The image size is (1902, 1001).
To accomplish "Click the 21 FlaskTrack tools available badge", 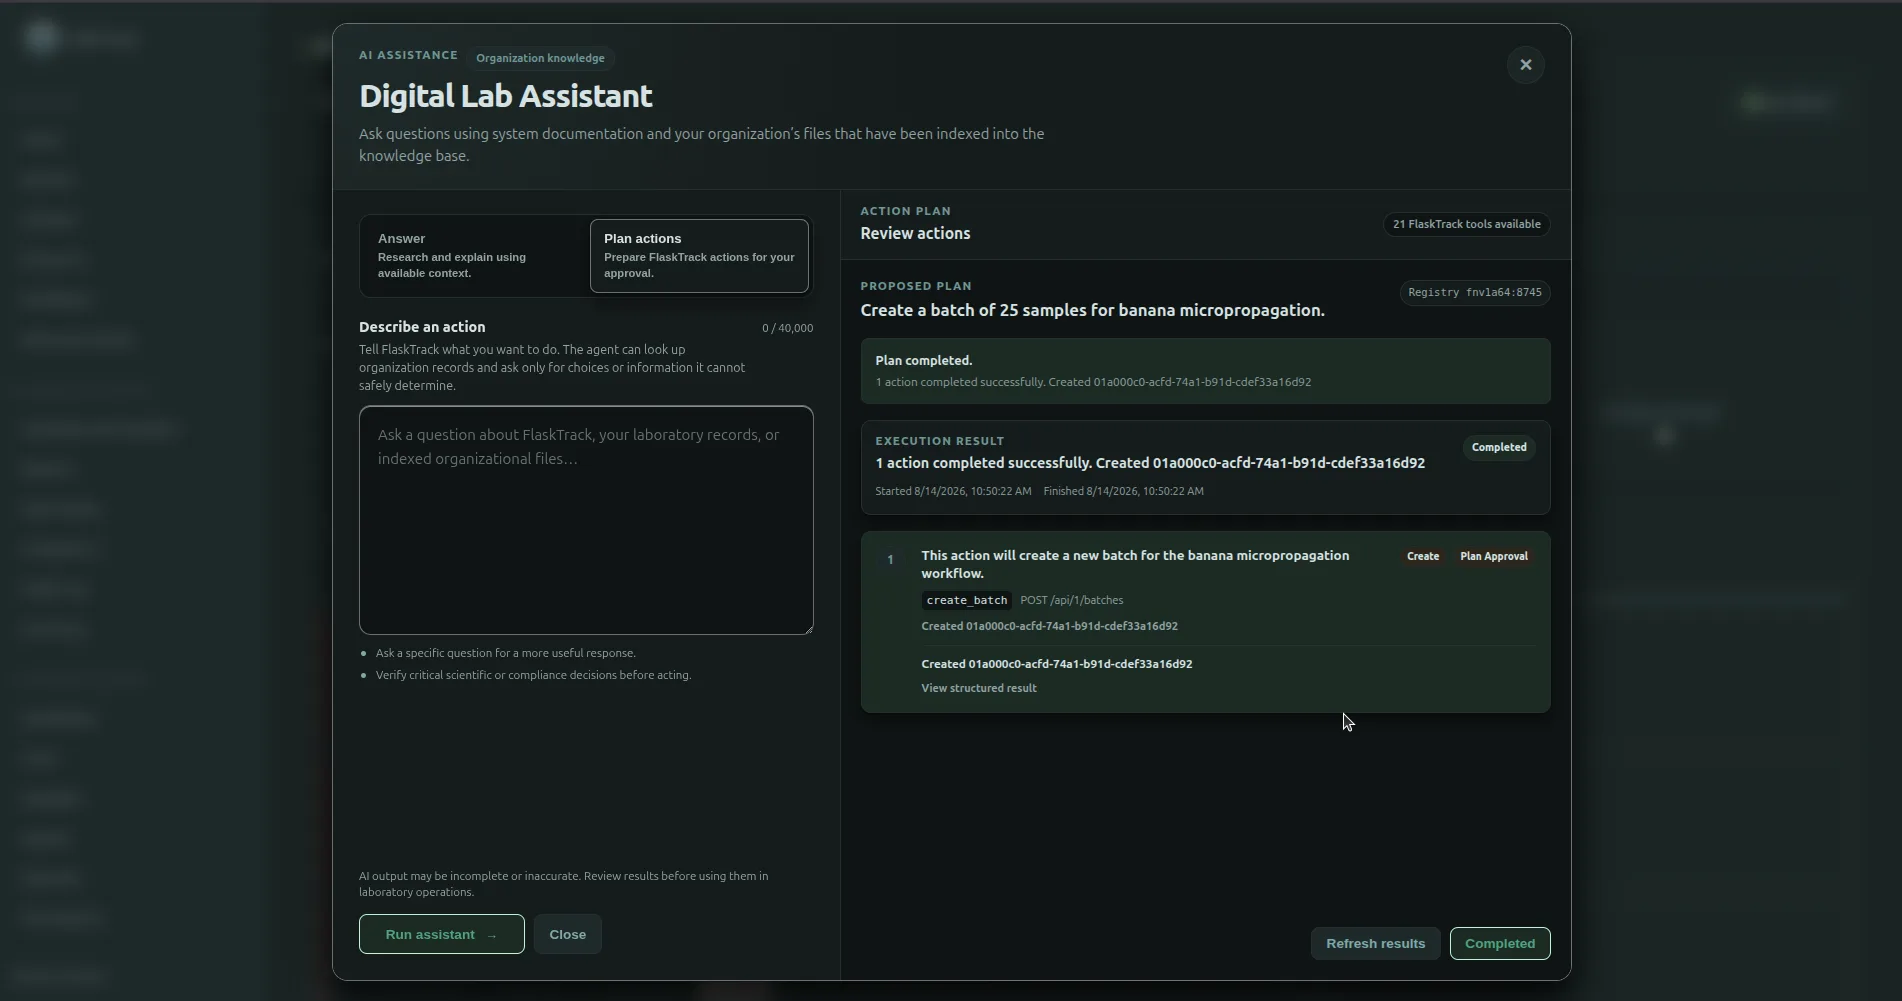I will [x=1466, y=224].
